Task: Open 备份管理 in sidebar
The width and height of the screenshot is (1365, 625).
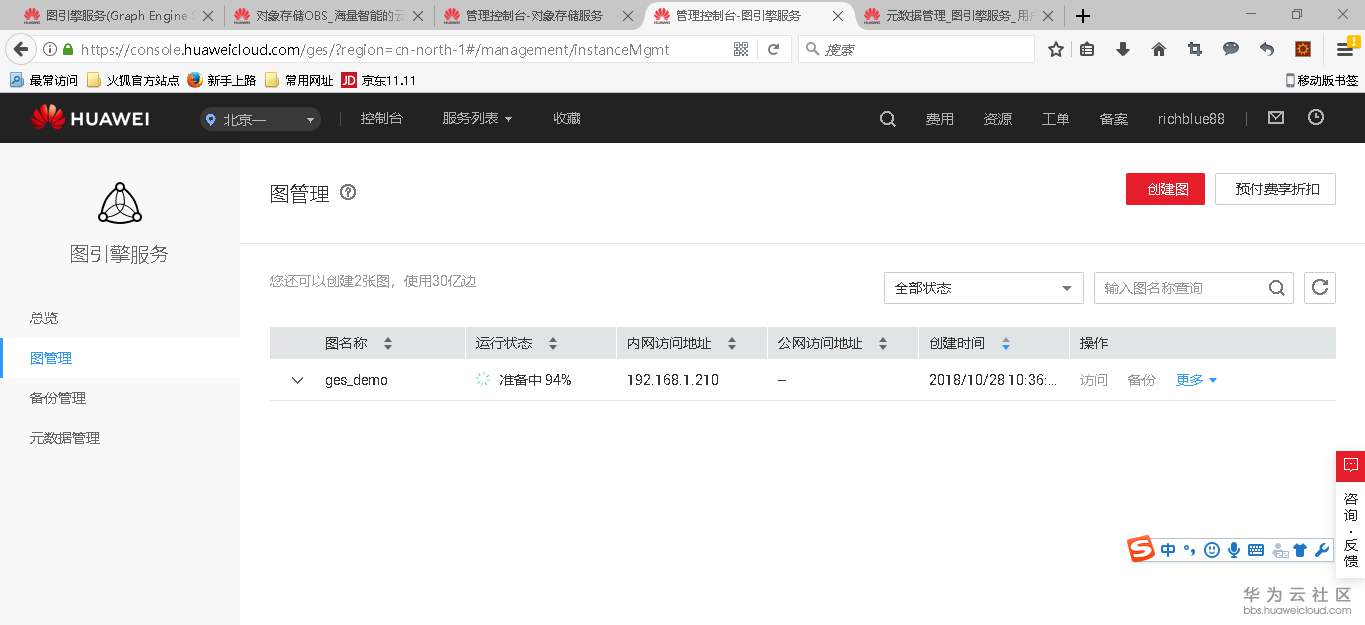Action: (58, 398)
